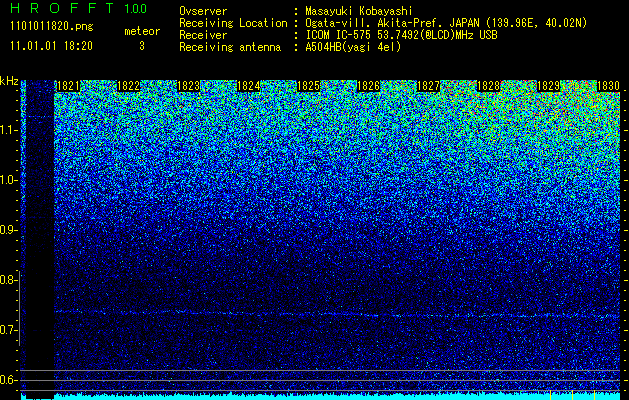Click the A504HB(yagi 4el) antenna text

click(353, 47)
